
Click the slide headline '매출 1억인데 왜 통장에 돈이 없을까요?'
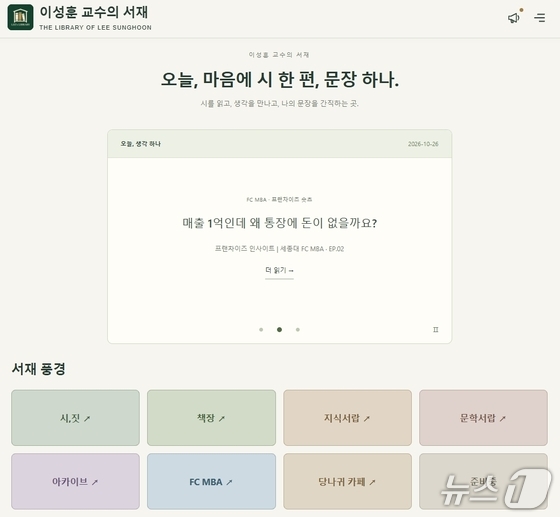280,223
